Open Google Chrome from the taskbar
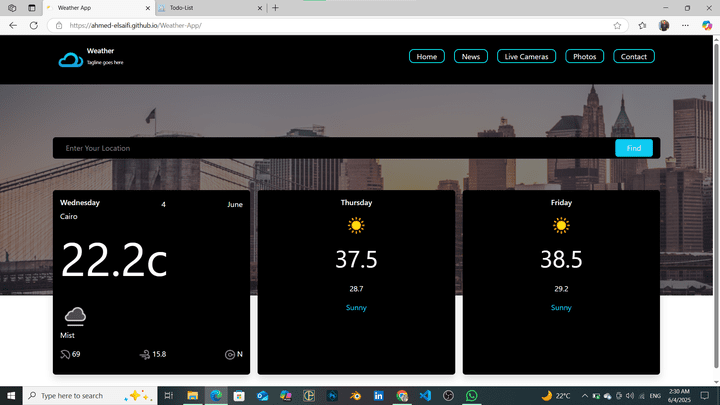This screenshot has width=720, height=405. (402, 395)
